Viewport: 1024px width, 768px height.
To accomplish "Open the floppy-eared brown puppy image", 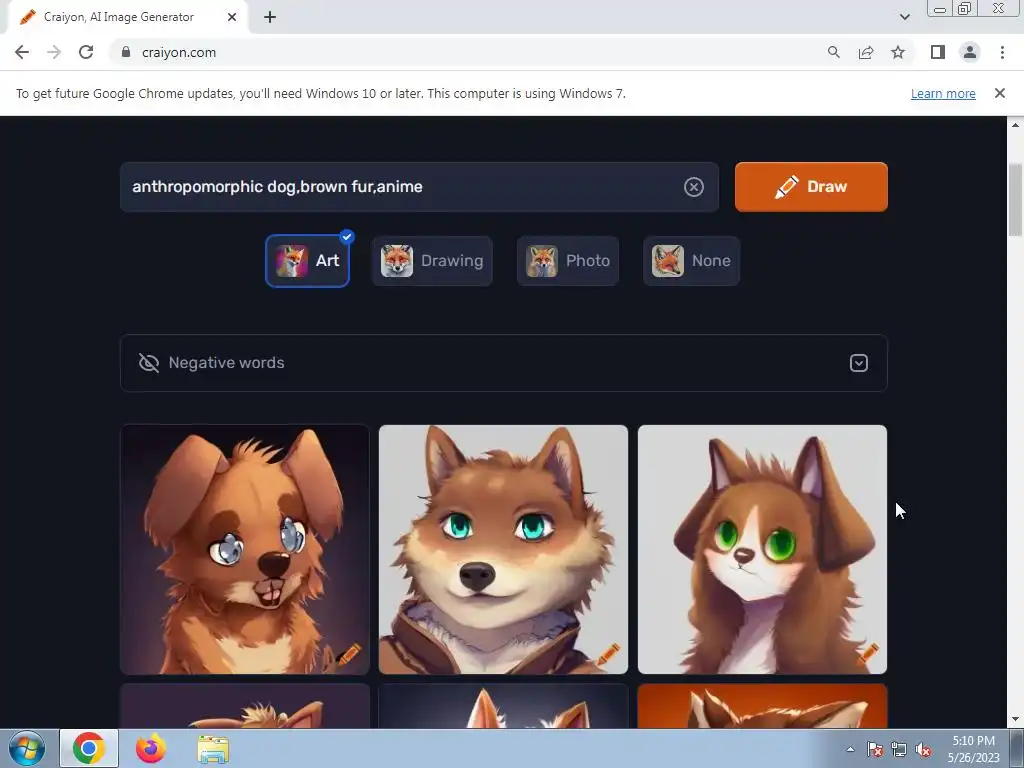I will 245,549.
